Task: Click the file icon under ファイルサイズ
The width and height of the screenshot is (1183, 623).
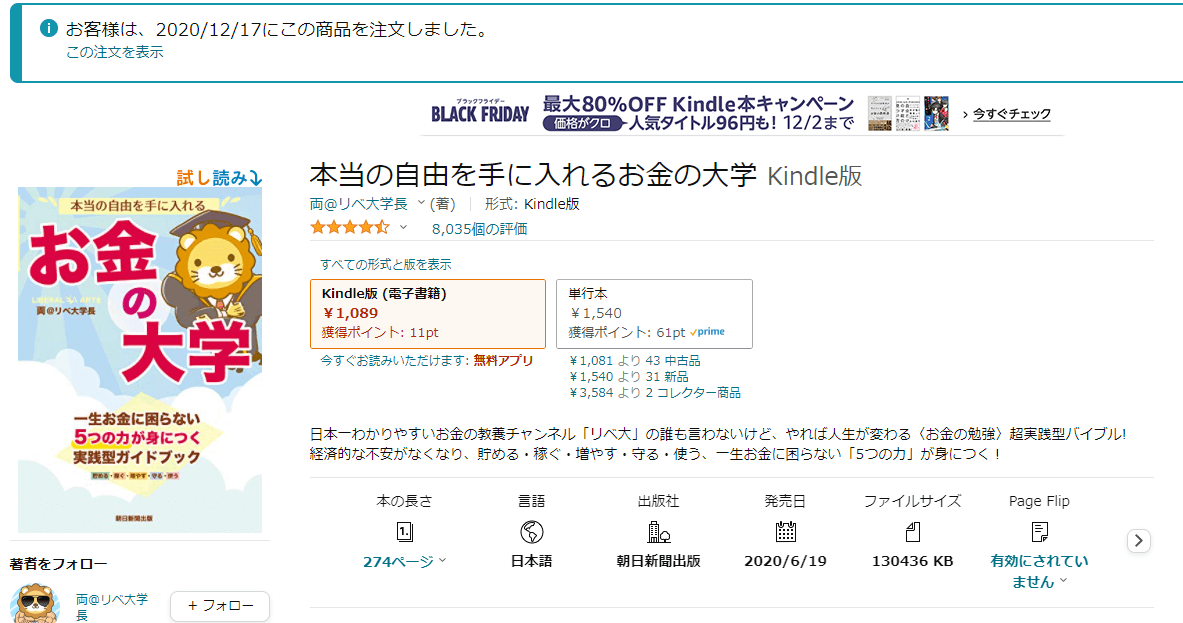Action: (913, 532)
